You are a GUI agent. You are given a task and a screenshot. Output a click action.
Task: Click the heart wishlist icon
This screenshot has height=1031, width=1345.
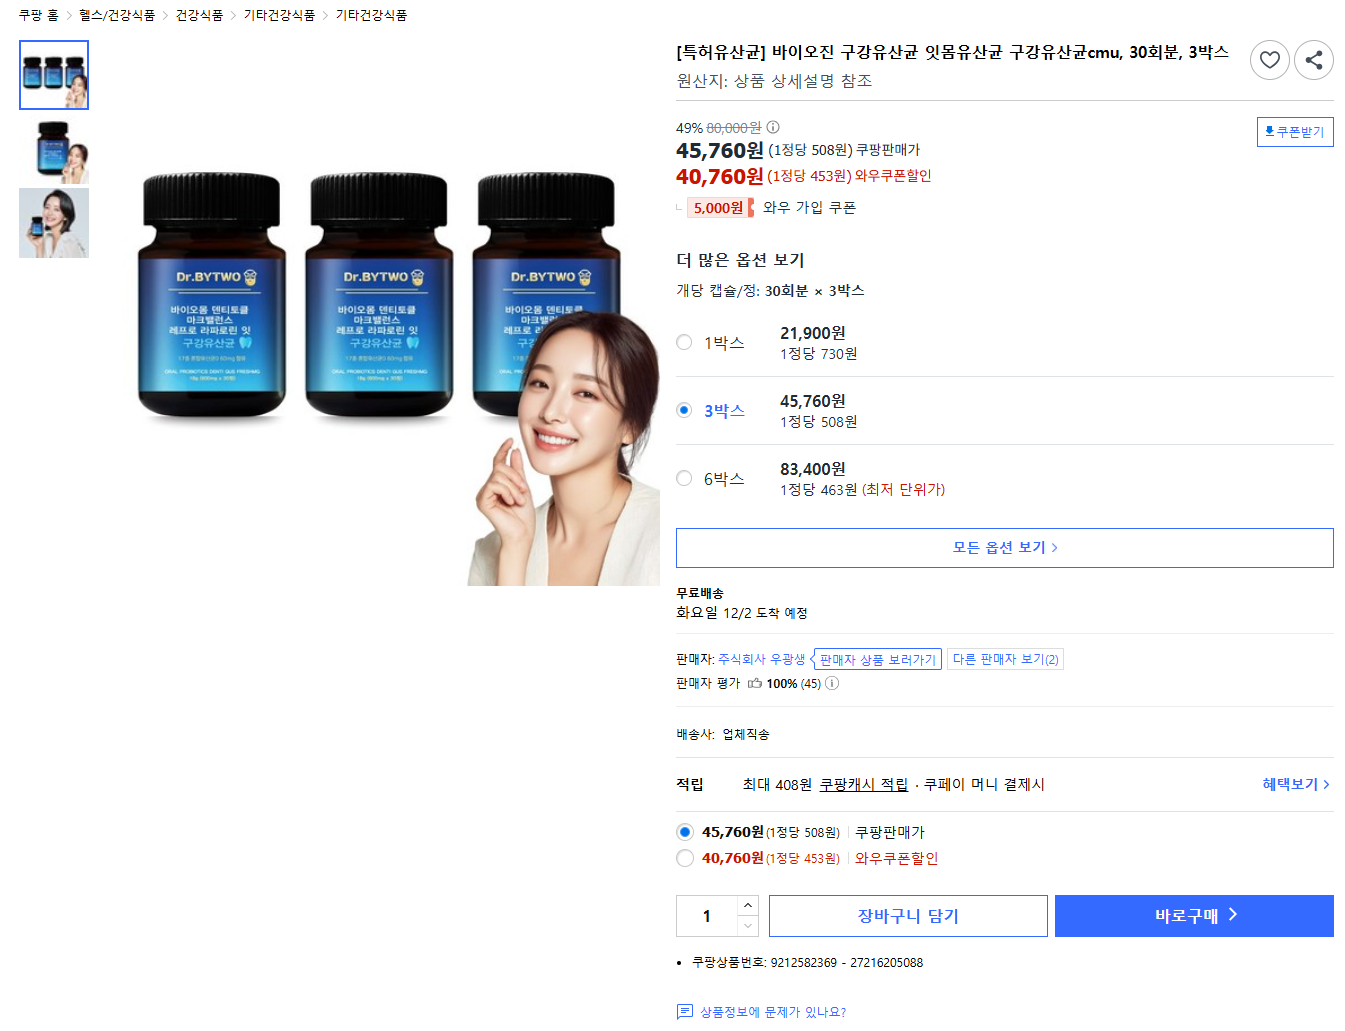[x=1269, y=60]
